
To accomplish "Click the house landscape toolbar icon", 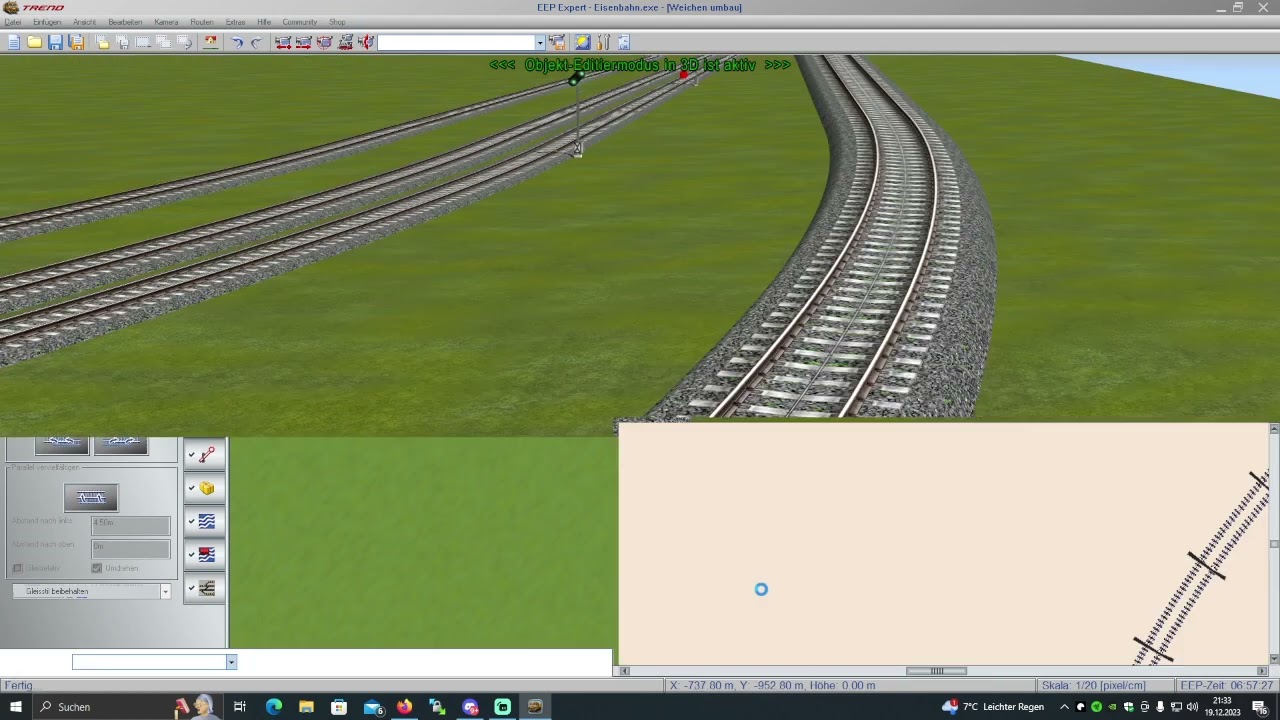I will coord(210,42).
